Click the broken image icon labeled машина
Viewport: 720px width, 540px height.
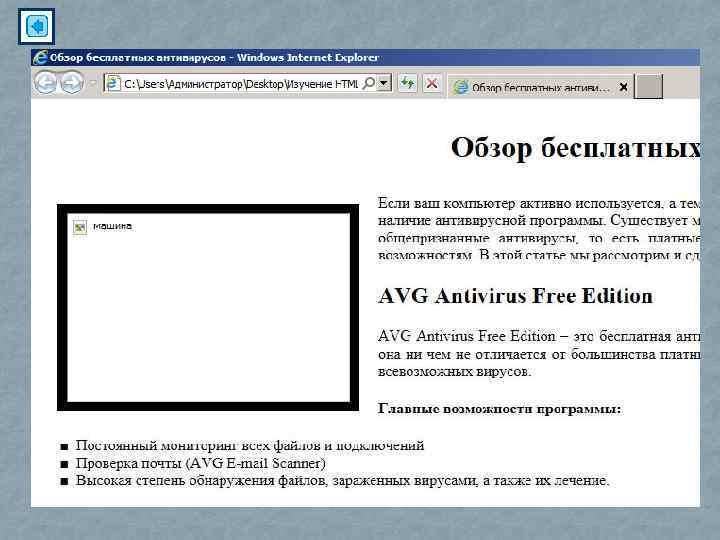pyautogui.click(x=80, y=227)
